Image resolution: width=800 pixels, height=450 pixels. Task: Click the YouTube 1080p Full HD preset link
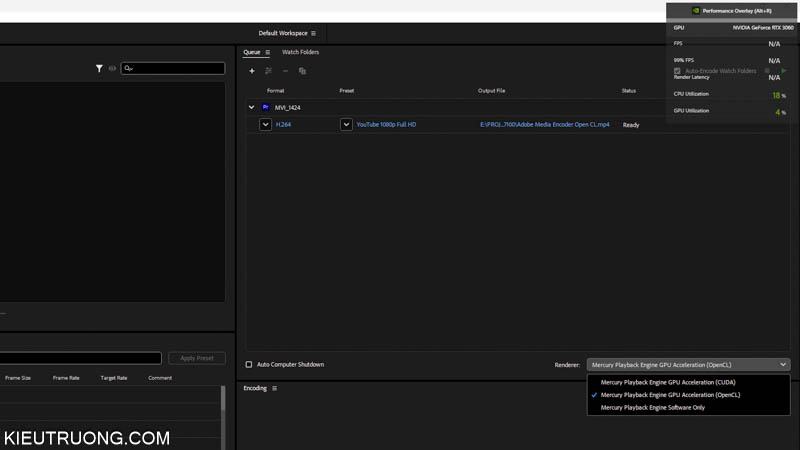[386, 124]
